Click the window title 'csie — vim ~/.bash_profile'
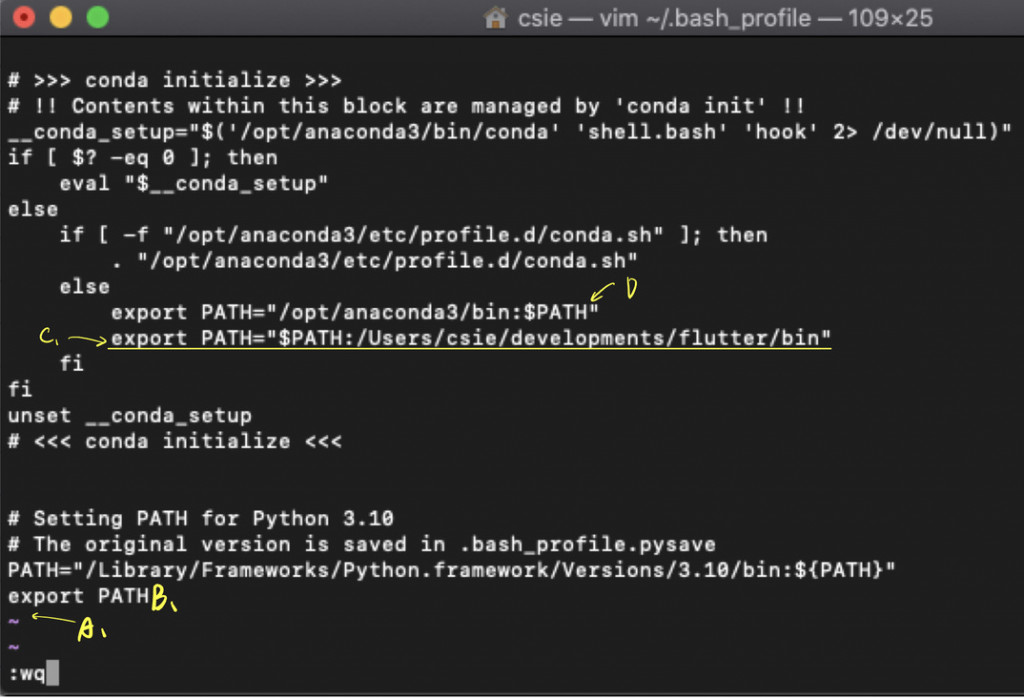1024x698 pixels. tap(664, 18)
